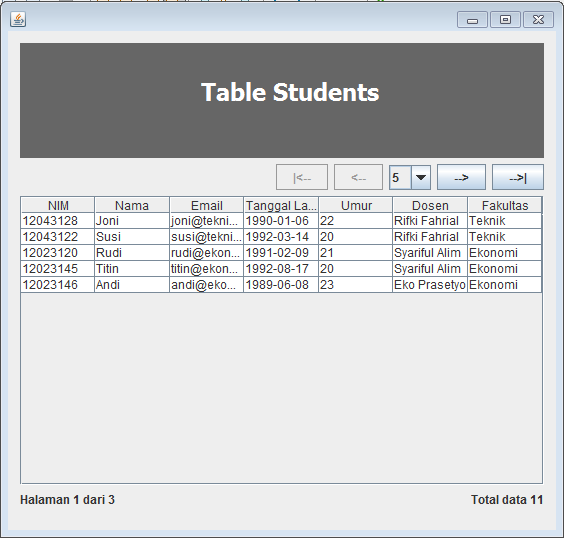This screenshot has width=564, height=538.
Task: Select email cell rudi@ekon...
Action: tap(207, 253)
